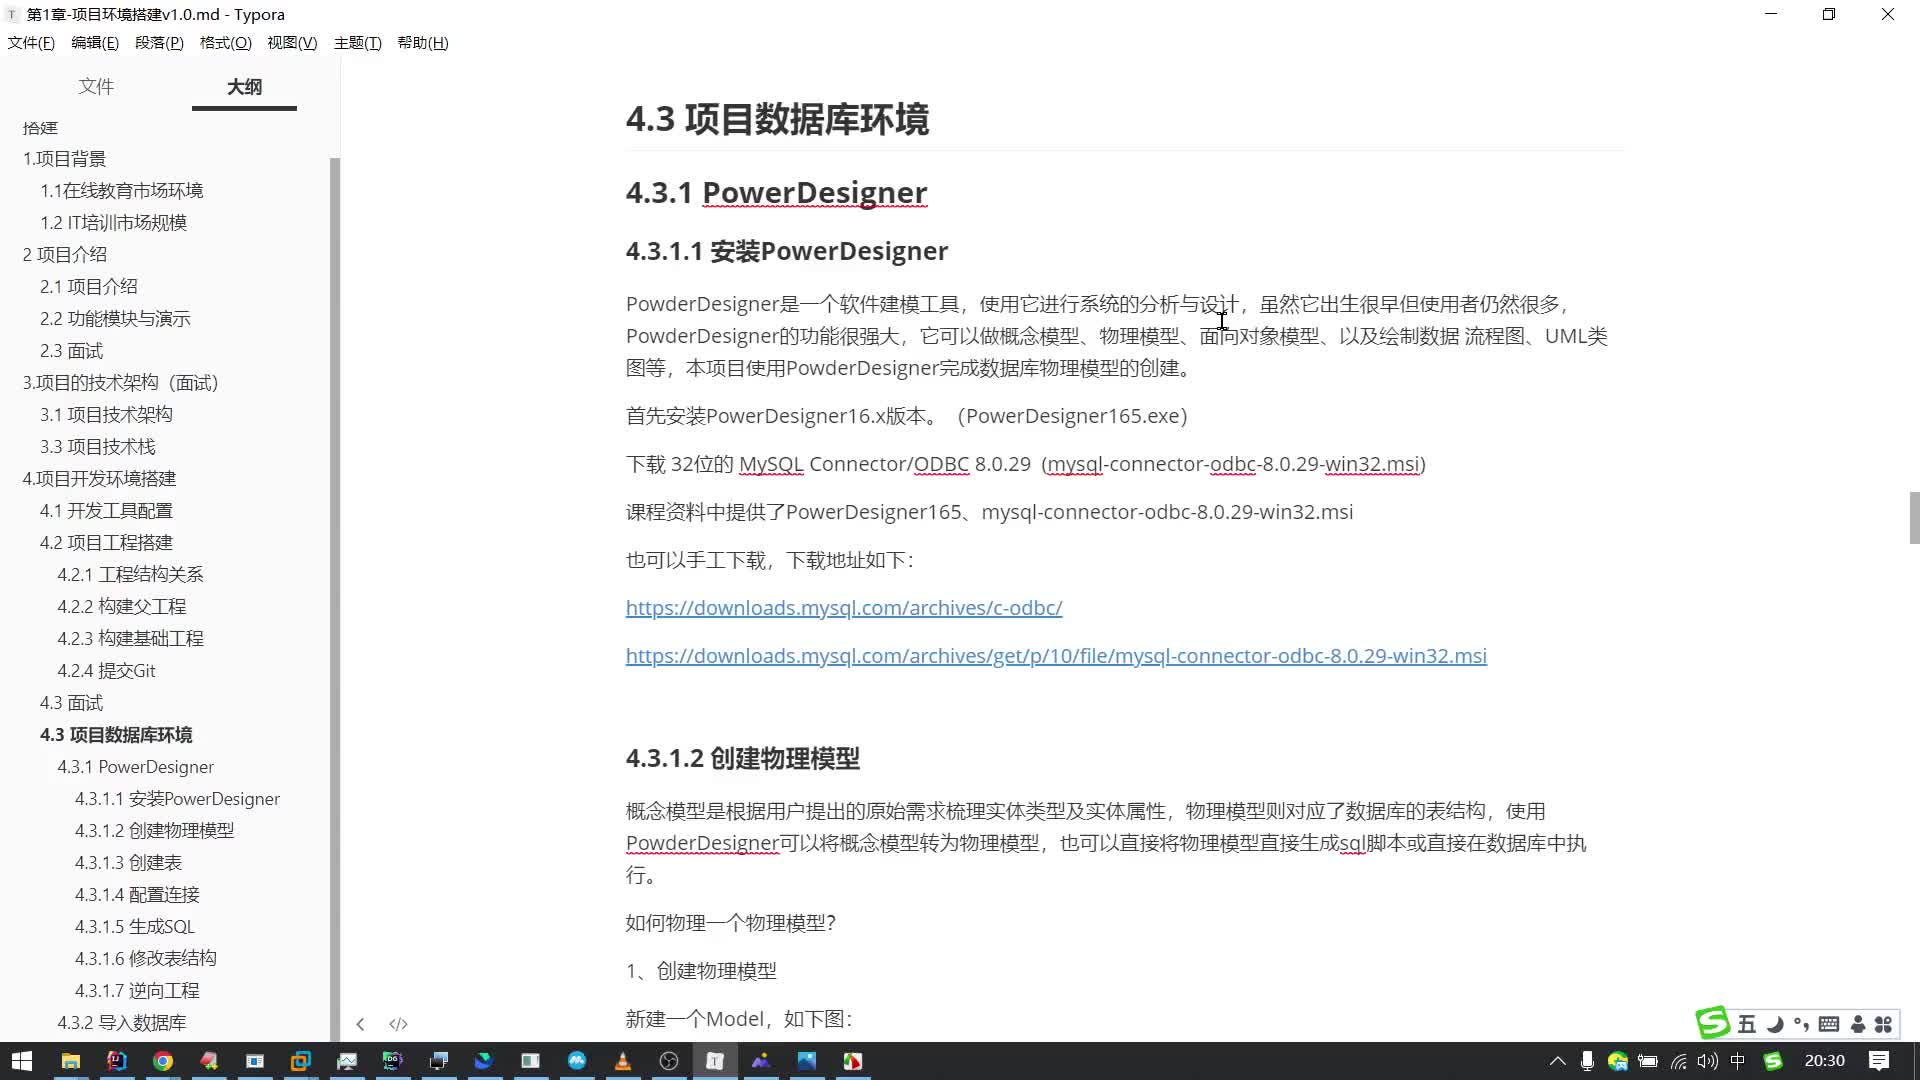Screen dimensions: 1920x1080
Task: Jump to 4.3.2 导入数据库 in outline
Action: click(x=121, y=1023)
